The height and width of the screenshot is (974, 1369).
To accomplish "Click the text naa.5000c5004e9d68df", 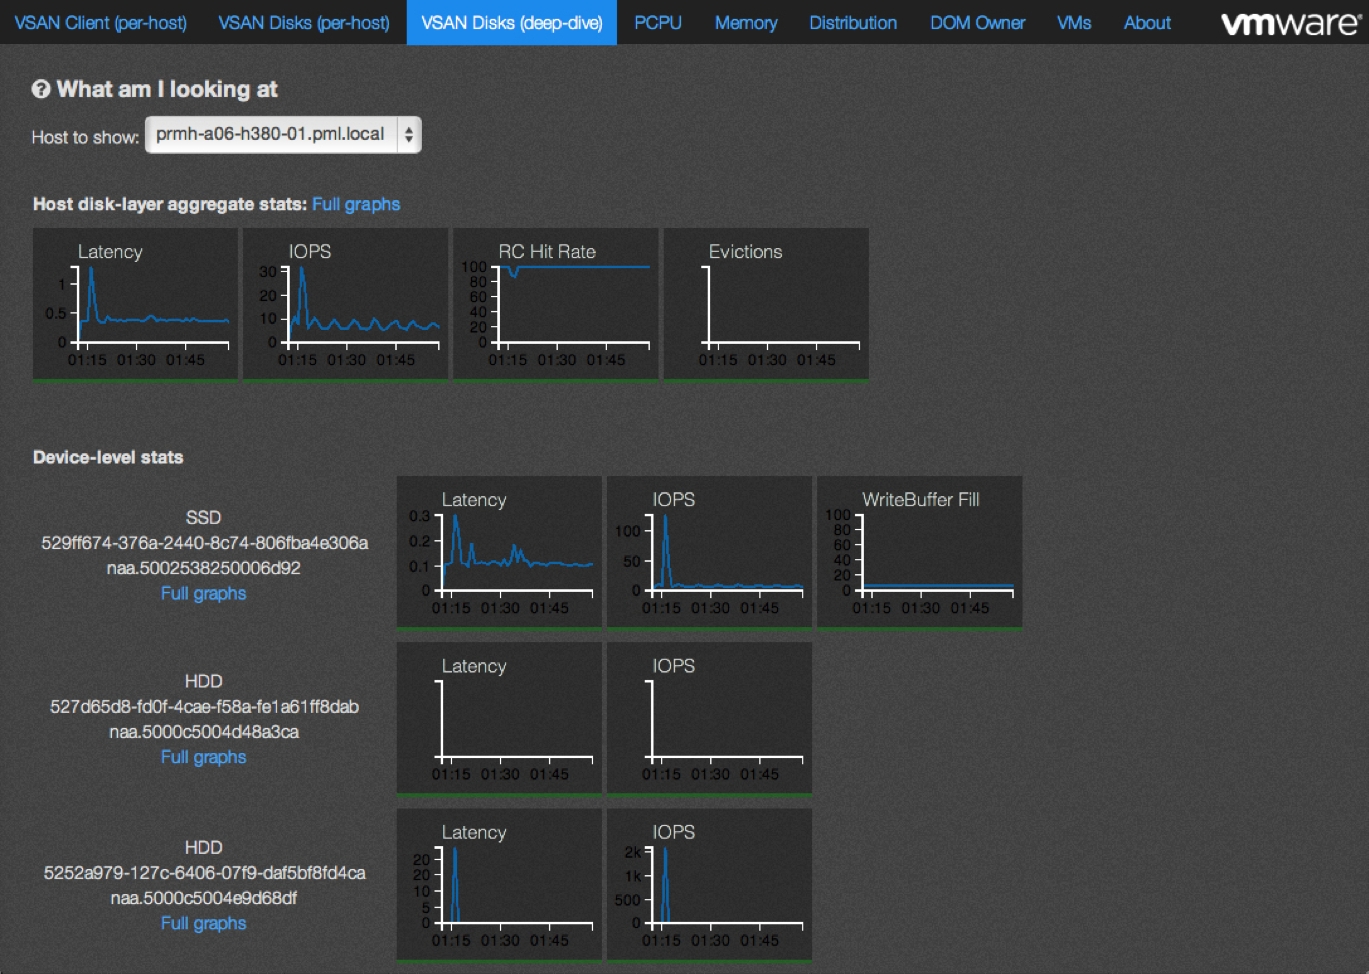I will [203, 898].
